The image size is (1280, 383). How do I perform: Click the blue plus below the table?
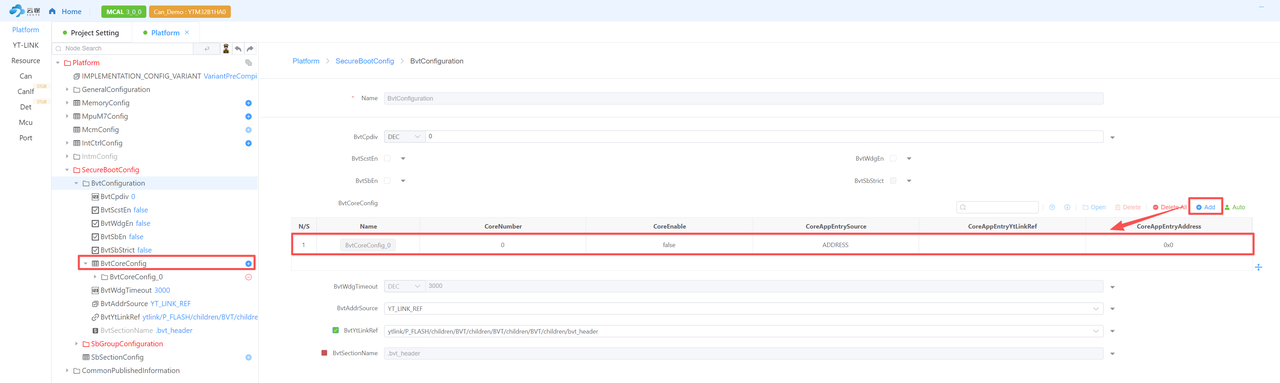click(x=1258, y=267)
